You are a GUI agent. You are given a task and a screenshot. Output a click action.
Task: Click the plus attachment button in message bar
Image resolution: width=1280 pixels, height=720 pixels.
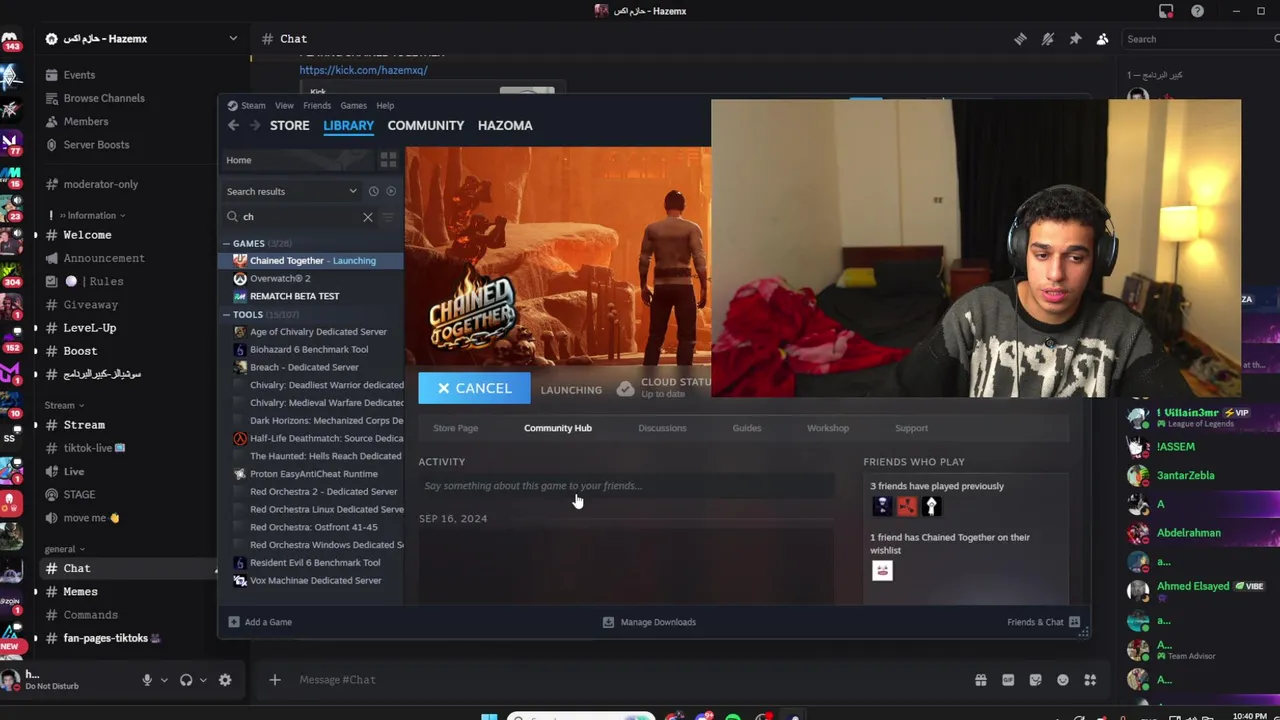(x=274, y=680)
